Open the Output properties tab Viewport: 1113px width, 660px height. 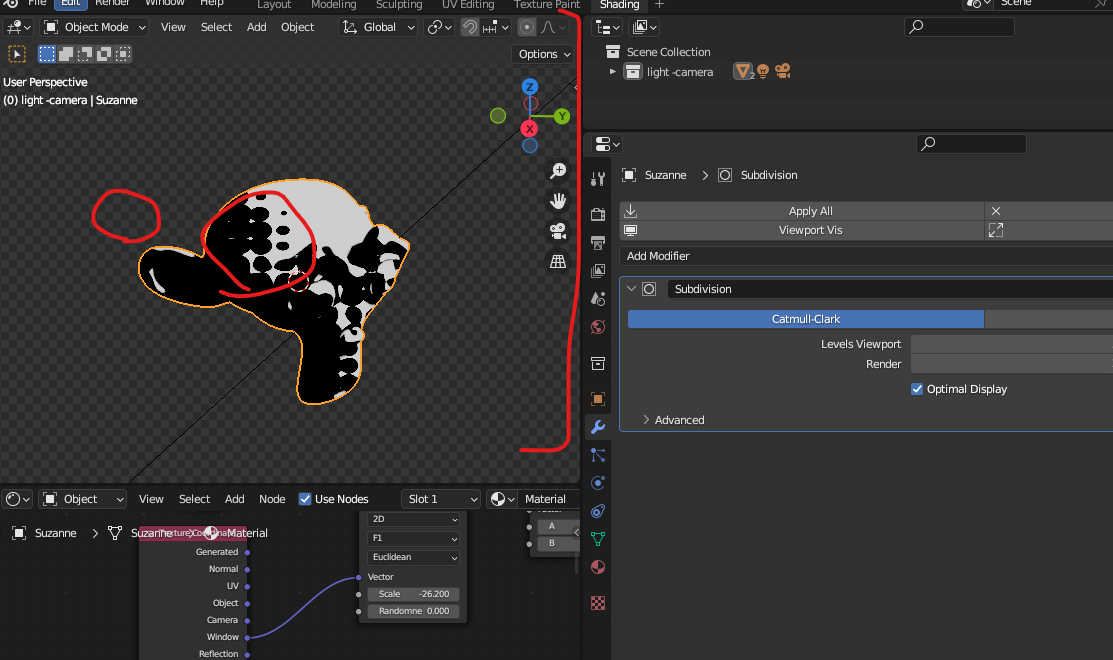point(598,243)
